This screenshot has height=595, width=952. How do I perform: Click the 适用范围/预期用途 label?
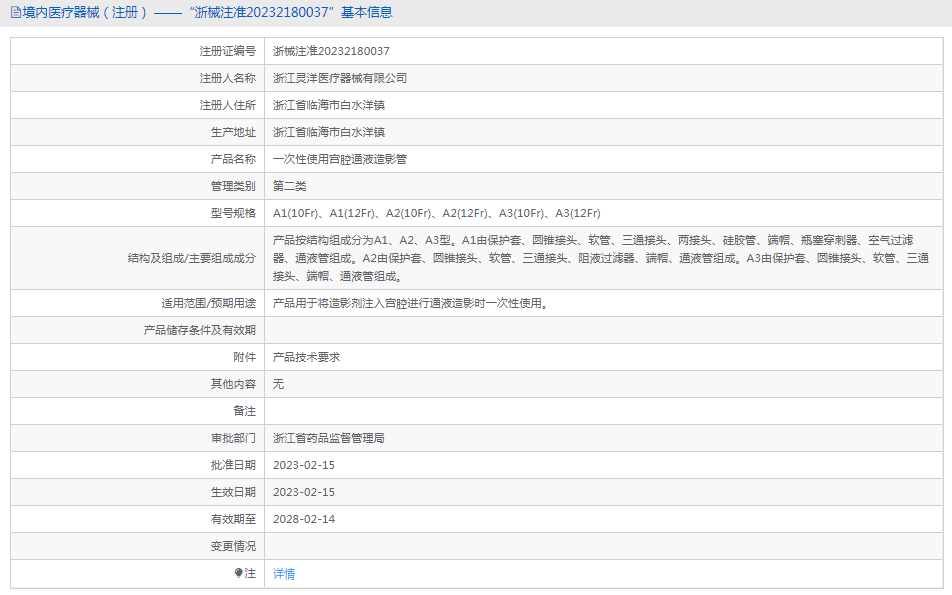click(208, 303)
